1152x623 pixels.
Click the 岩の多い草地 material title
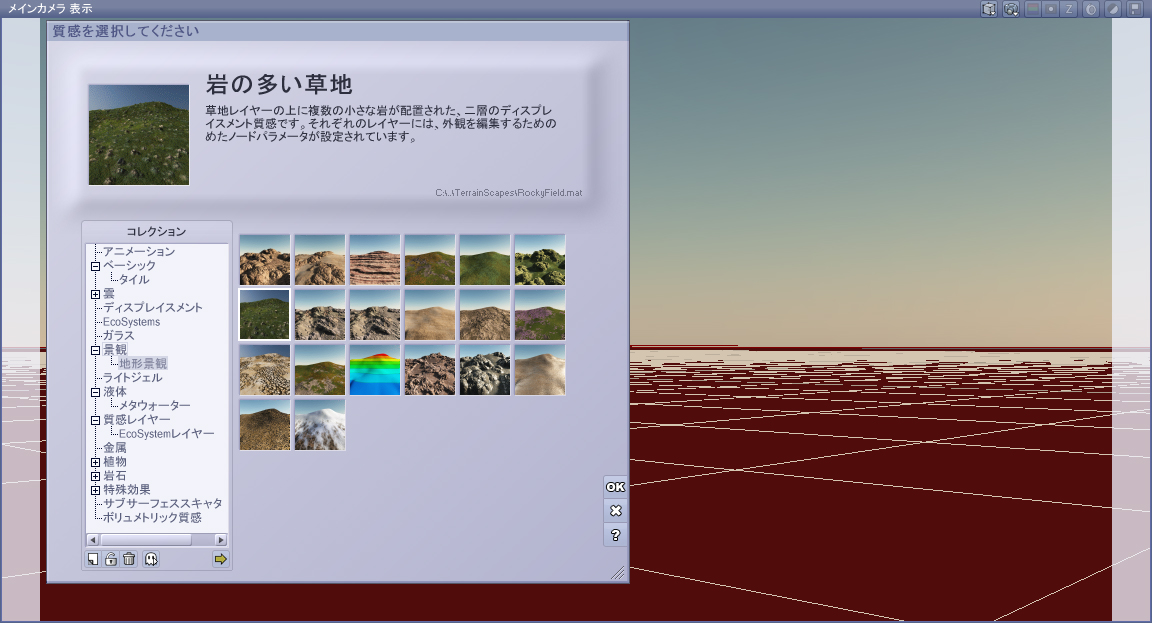tap(279, 84)
